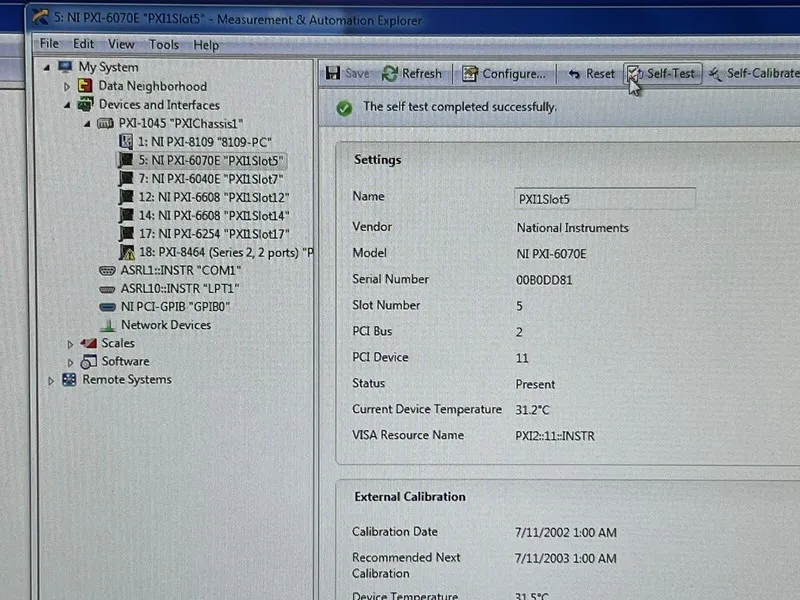
Task: Click the LPT1 parallel port icon
Action: 107,289
